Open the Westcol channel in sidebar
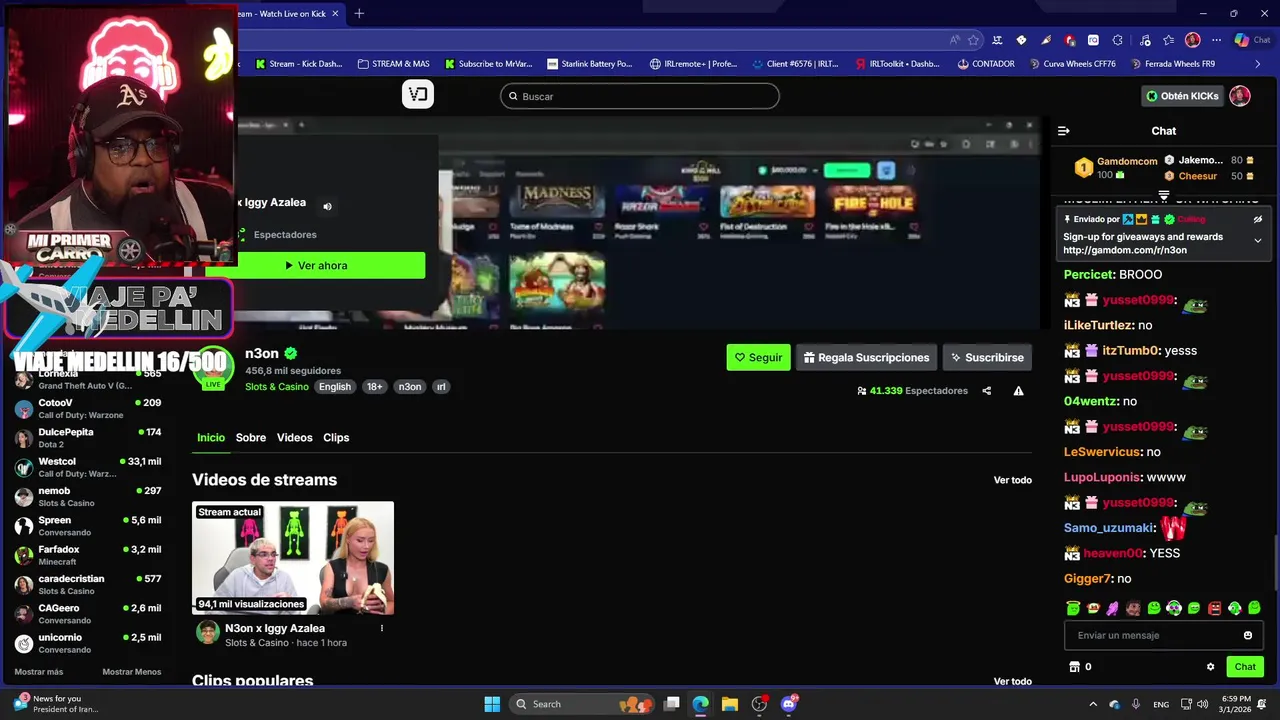This screenshot has height=720, width=1280. [x=88, y=467]
